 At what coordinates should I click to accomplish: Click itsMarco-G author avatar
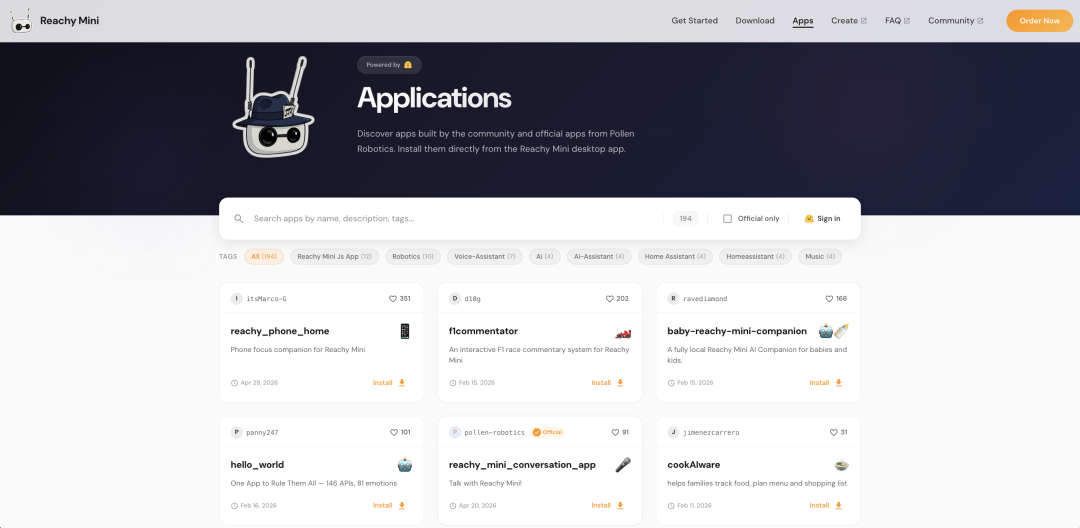236,299
